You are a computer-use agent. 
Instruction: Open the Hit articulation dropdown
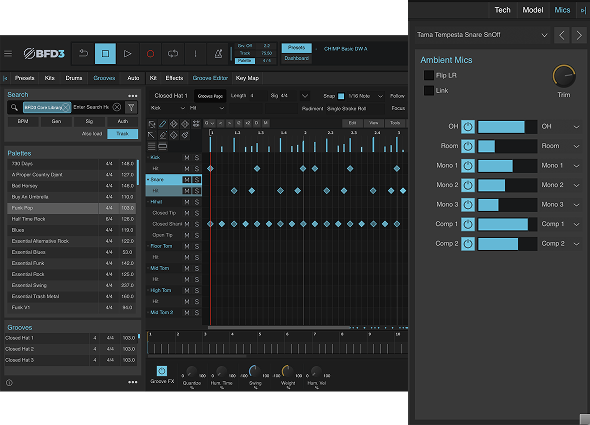207,108
